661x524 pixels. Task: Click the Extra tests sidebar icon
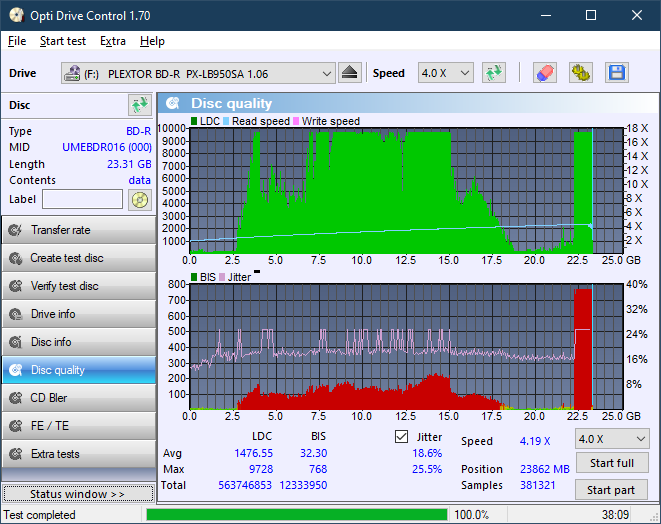click(x=16, y=454)
